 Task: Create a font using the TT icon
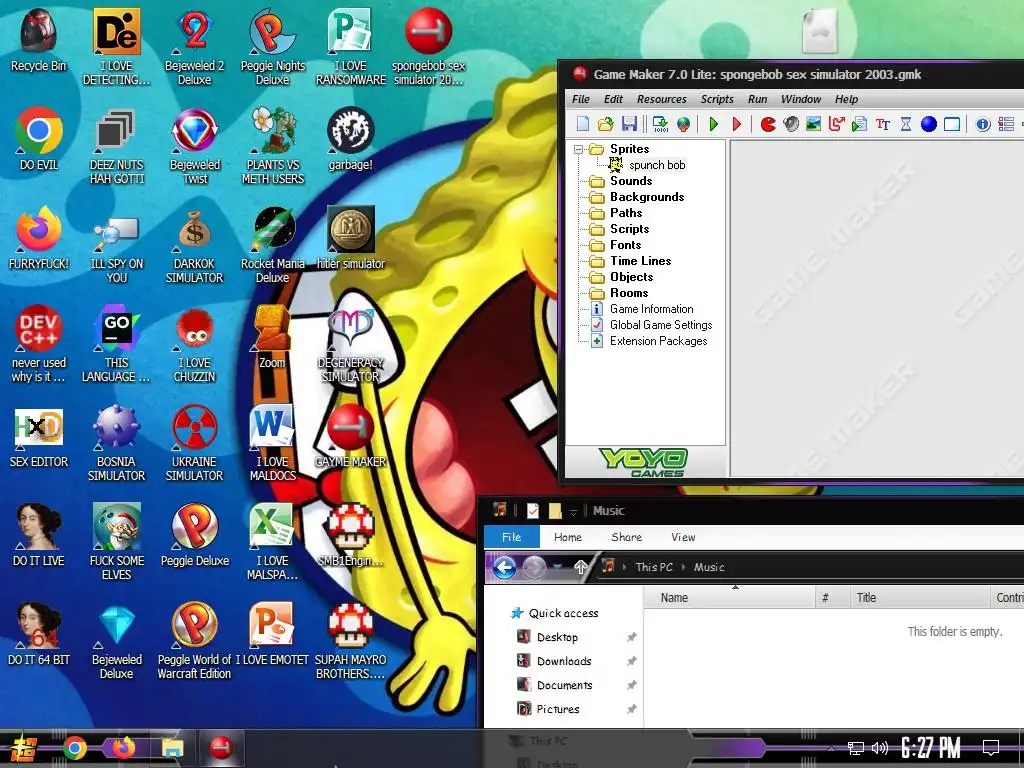pyautogui.click(x=883, y=123)
